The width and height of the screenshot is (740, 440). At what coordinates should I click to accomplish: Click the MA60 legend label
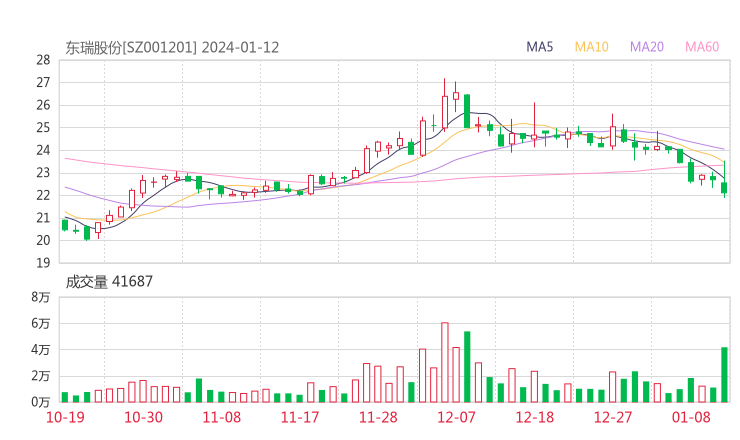pyautogui.click(x=702, y=47)
